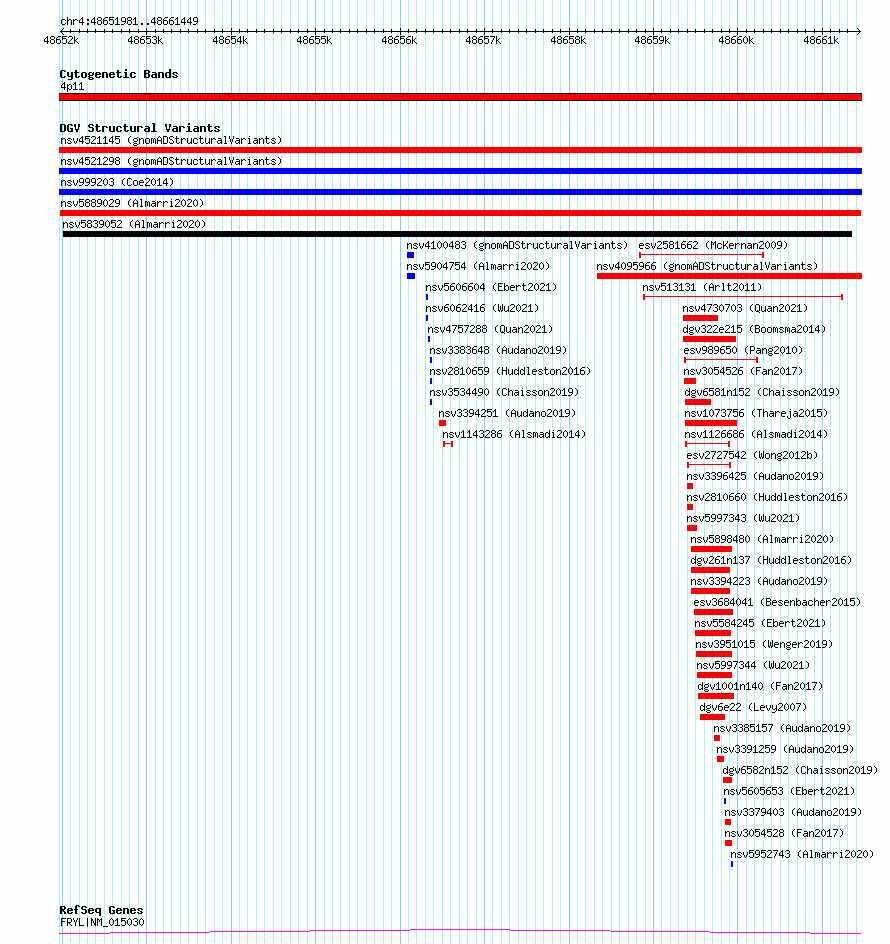Click nsv3385157 (Audano2019) label
Screen dimensions: 890x944
[x=782, y=730]
